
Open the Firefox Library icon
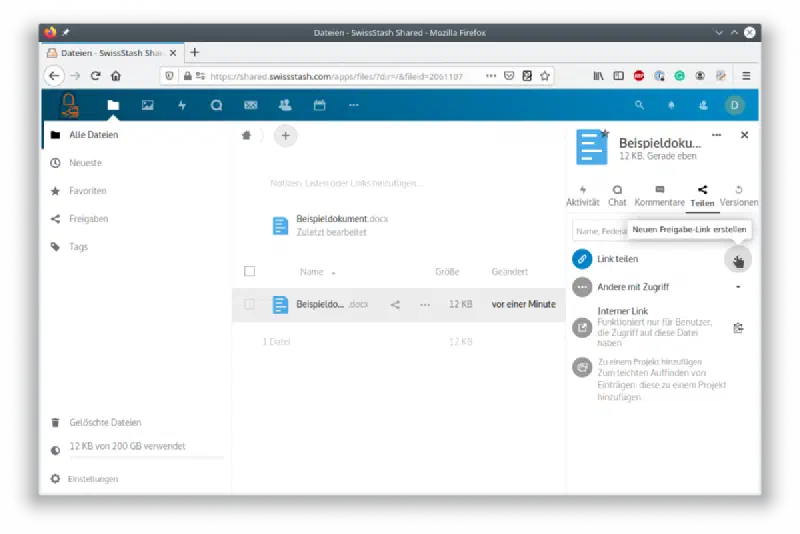[x=598, y=76]
